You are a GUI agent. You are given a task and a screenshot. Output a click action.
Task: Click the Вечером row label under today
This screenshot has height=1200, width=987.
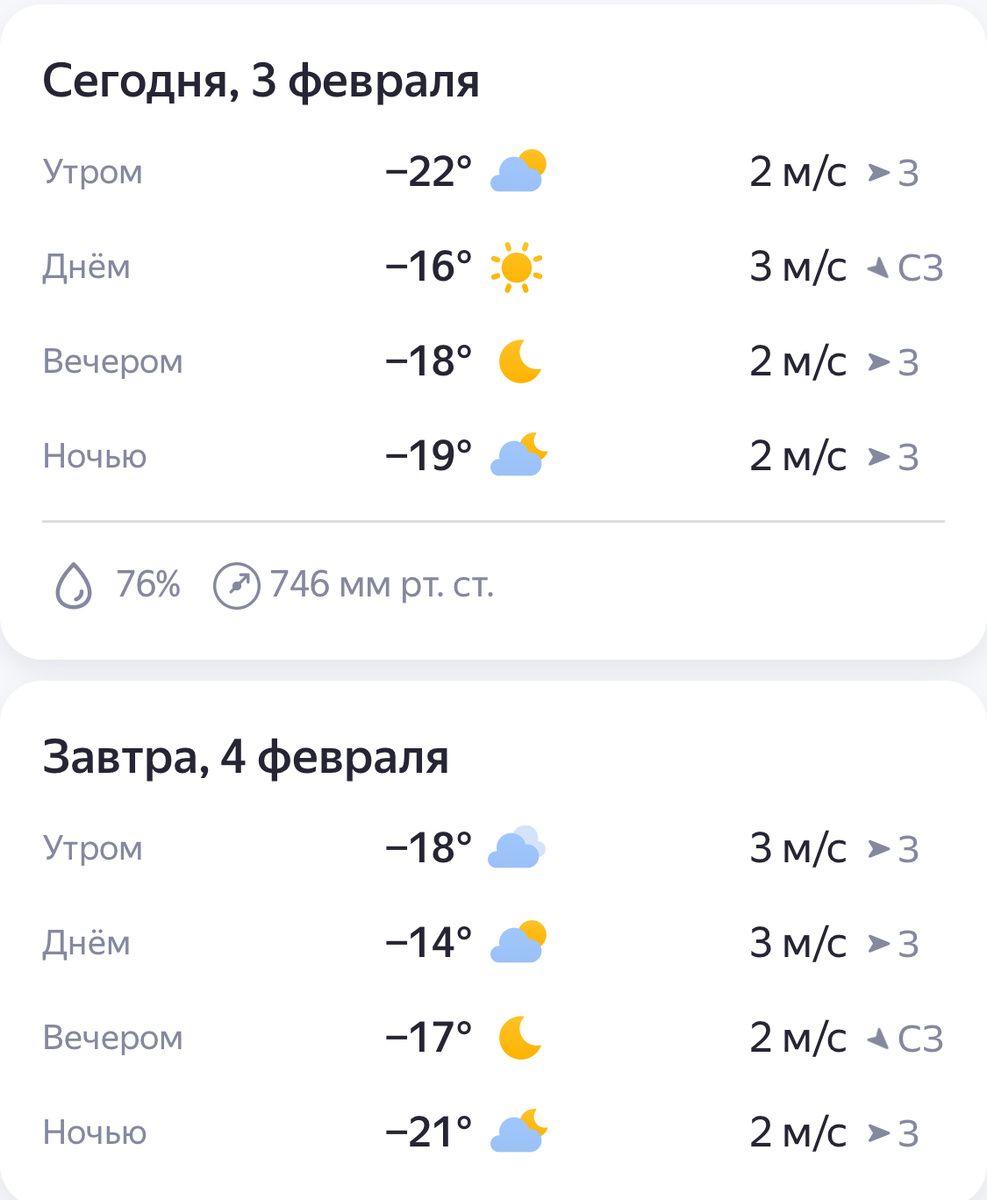[x=113, y=361]
